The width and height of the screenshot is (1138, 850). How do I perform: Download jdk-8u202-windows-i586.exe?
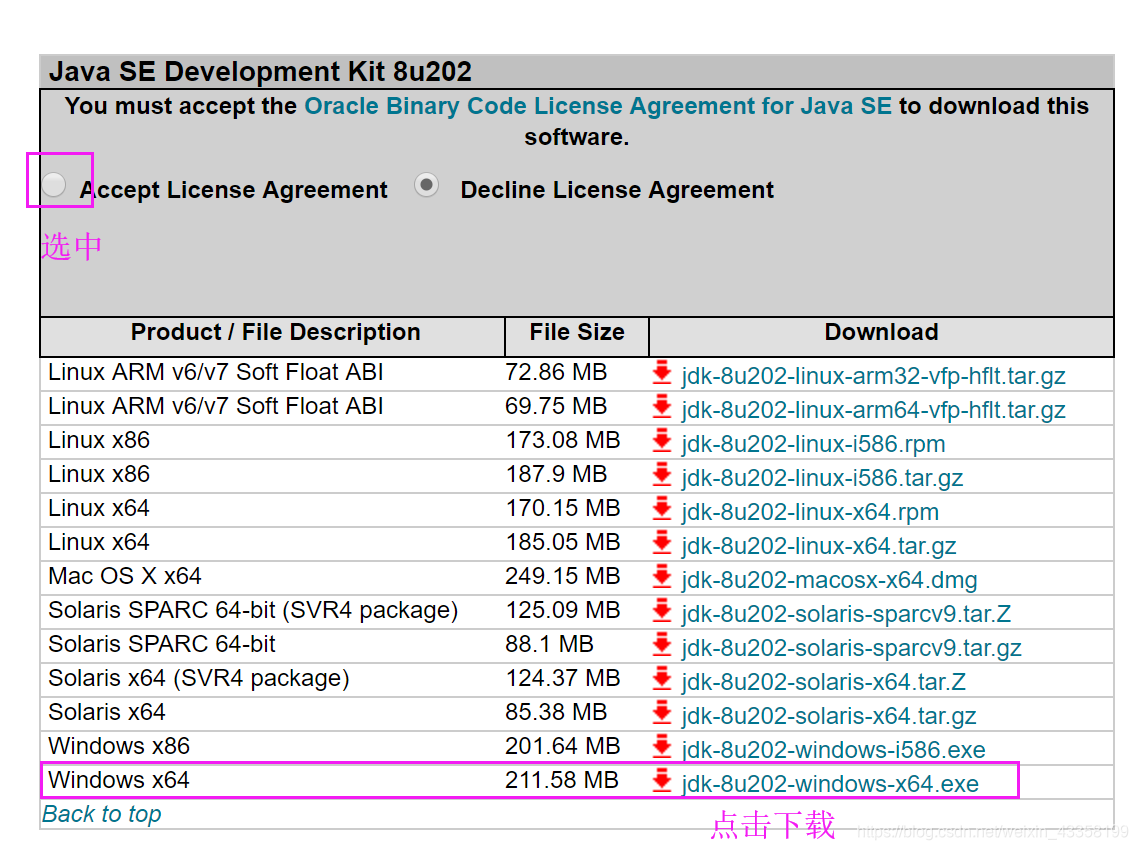click(833, 750)
